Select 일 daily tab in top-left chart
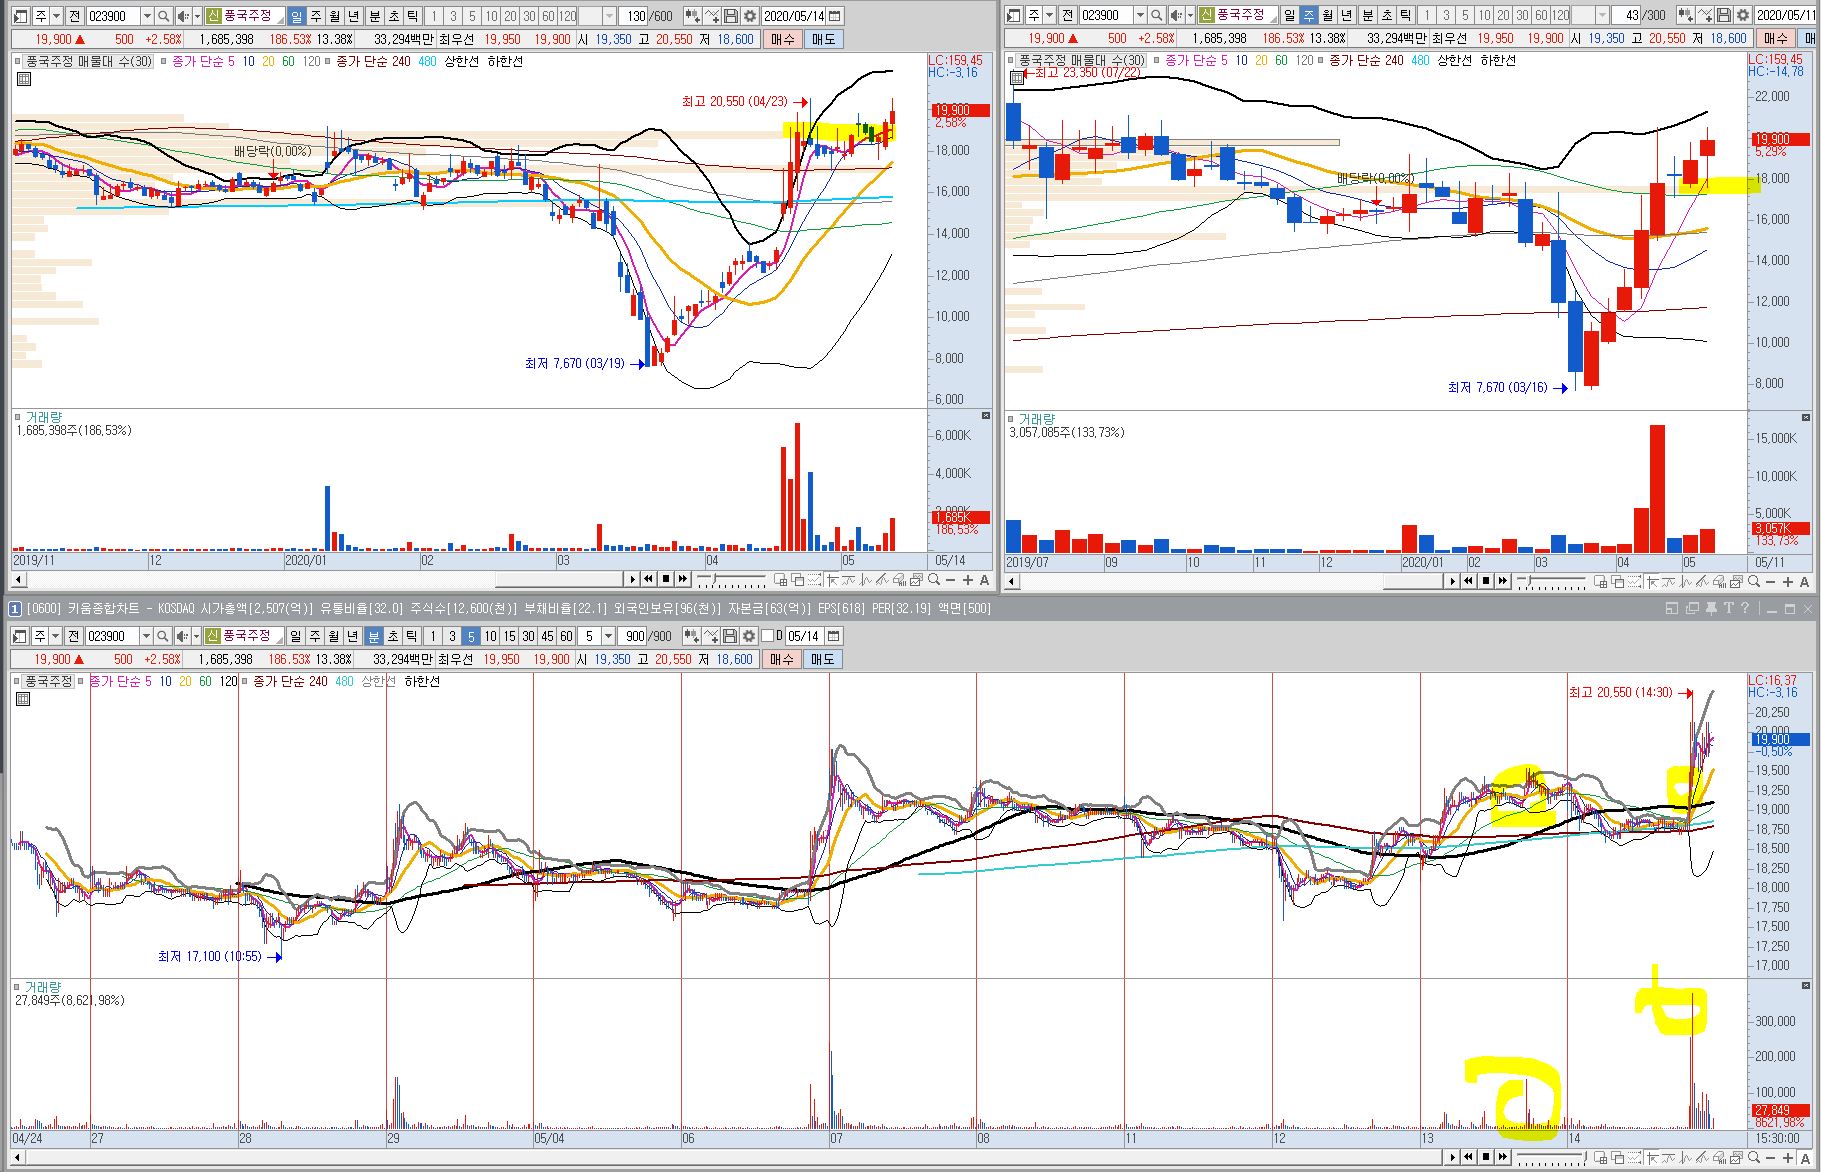This screenshot has height=1172, width=1821. [x=296, y=16]
